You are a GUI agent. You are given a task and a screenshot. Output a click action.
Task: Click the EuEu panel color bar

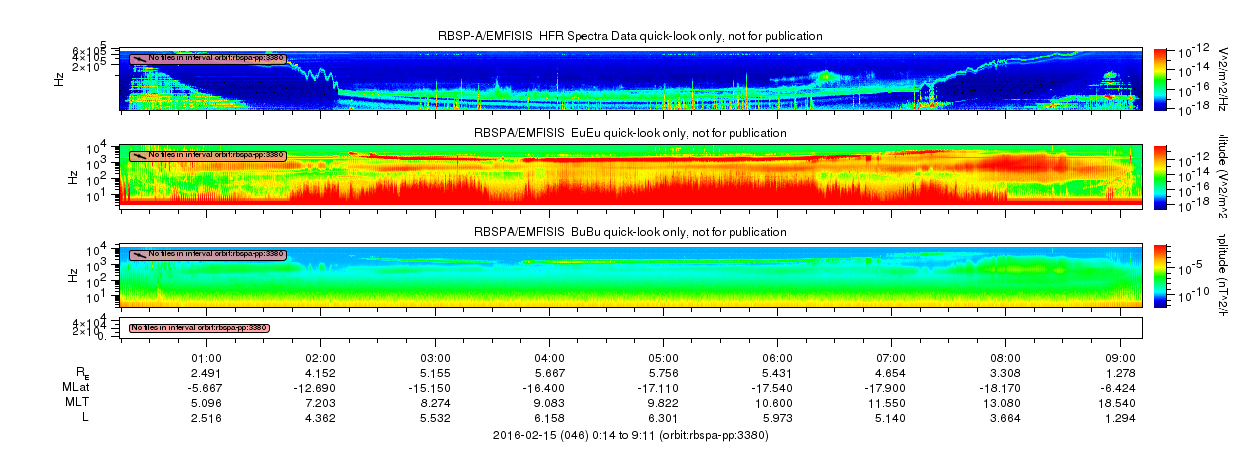point(1161,175)
